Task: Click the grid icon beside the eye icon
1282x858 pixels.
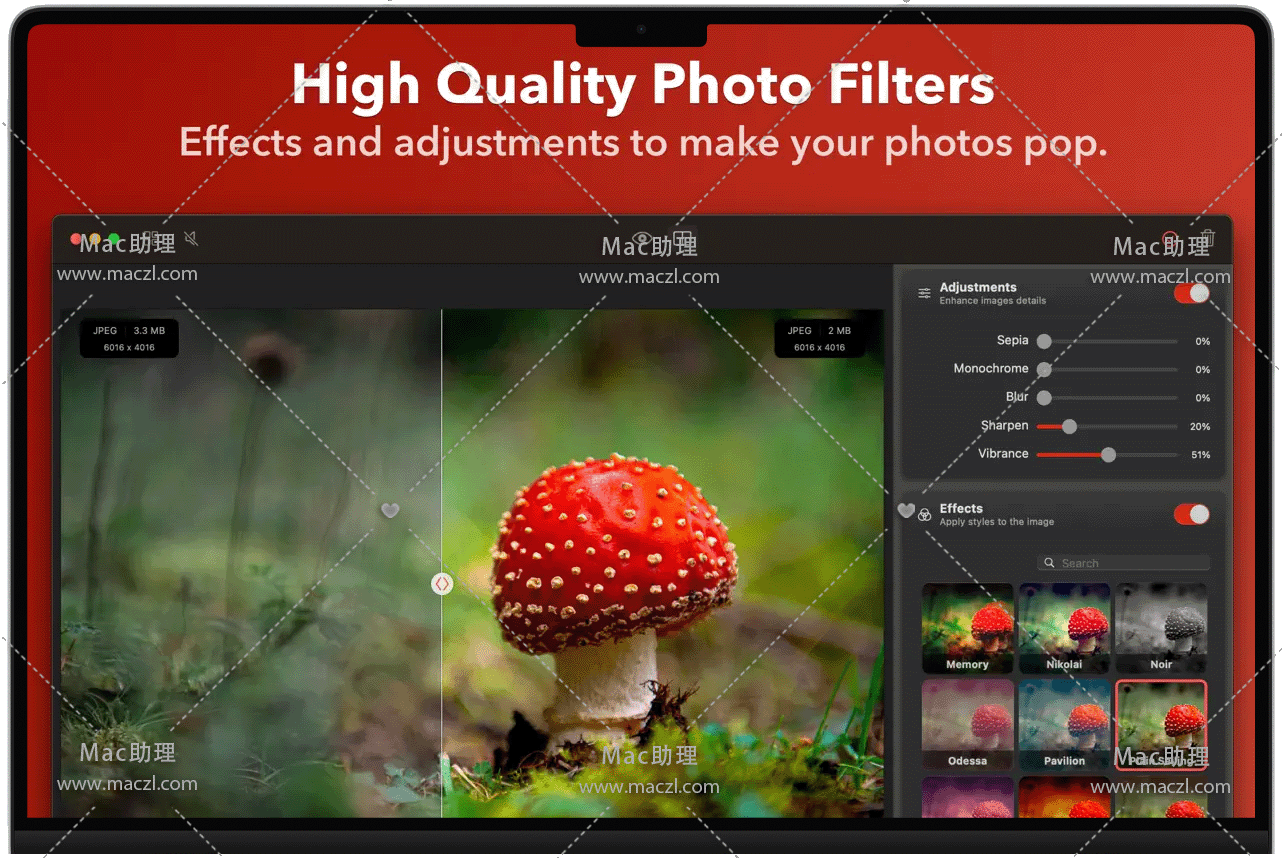Action: click(683, 239)
